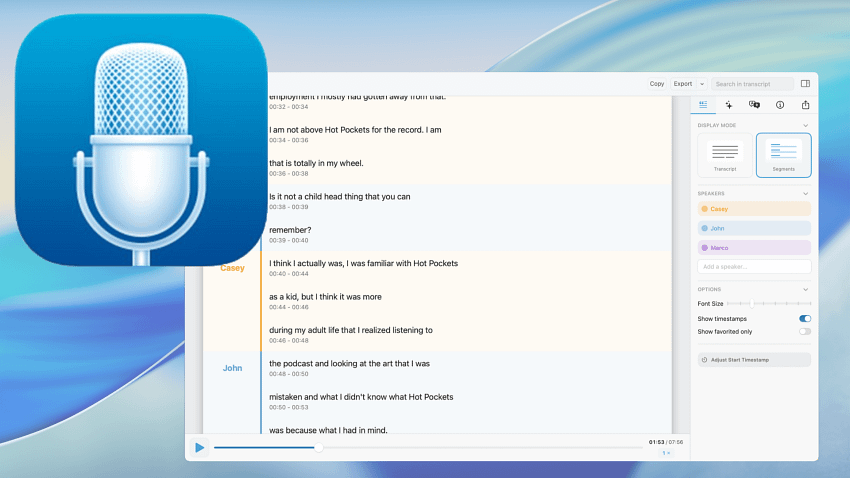Click timestamp 00:40 - 00:44
Image resolution: width=850 pixels, height=478 pixels.
pyautogui.click(x=288, y=274)
